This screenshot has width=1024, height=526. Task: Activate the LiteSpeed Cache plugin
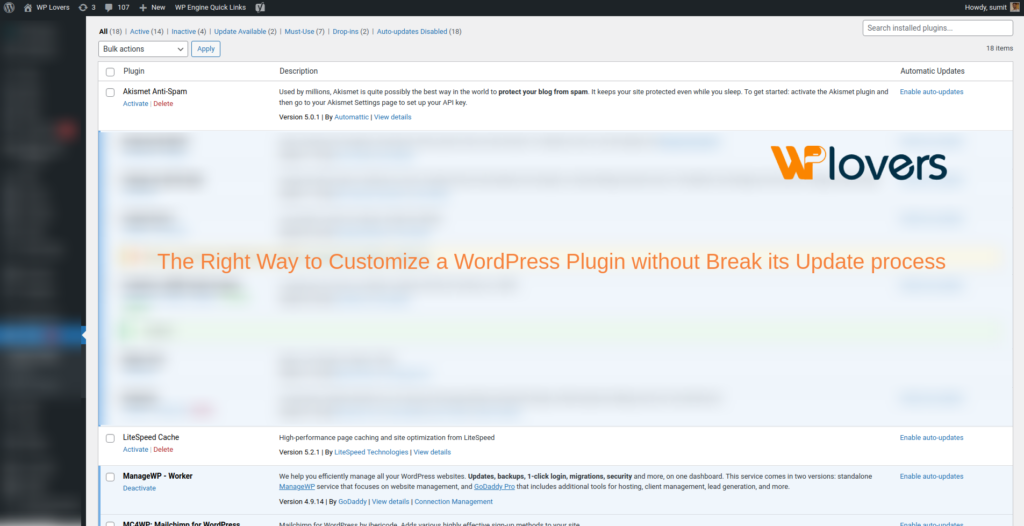coord(135,450)
